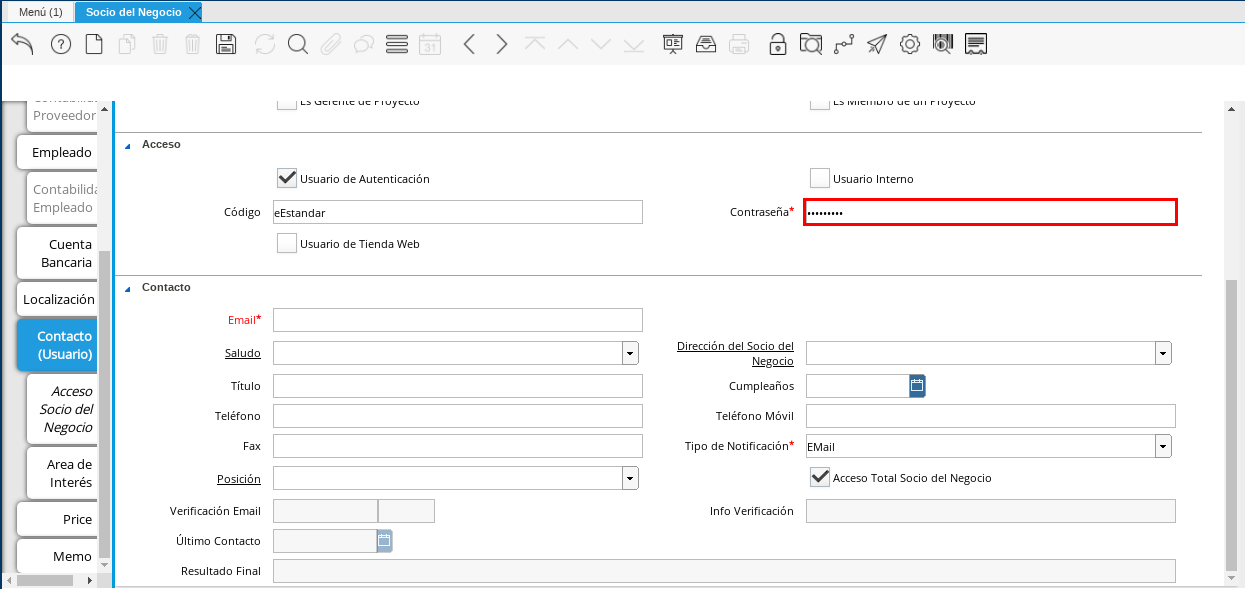Save the record using the floppy disk icon
1245x589 pixels.
click(x=226, y=44)
